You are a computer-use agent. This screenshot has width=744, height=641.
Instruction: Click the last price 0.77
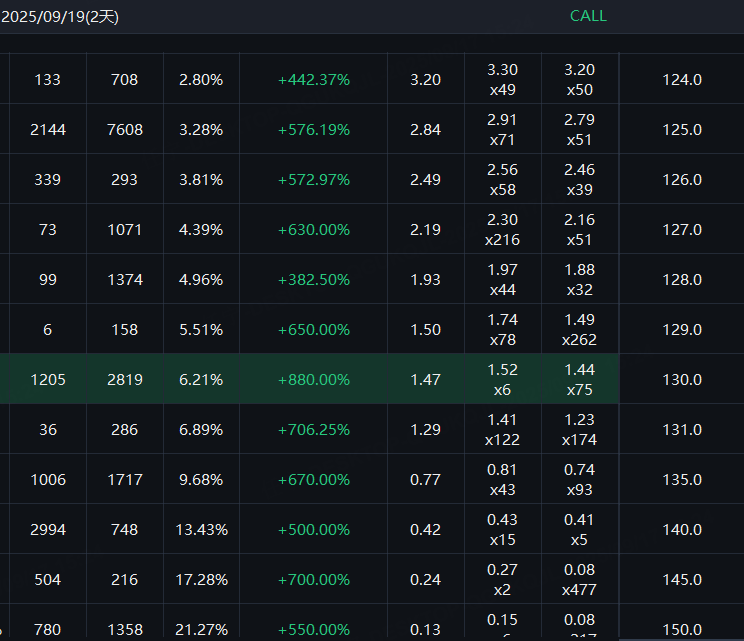click(426, 480)
